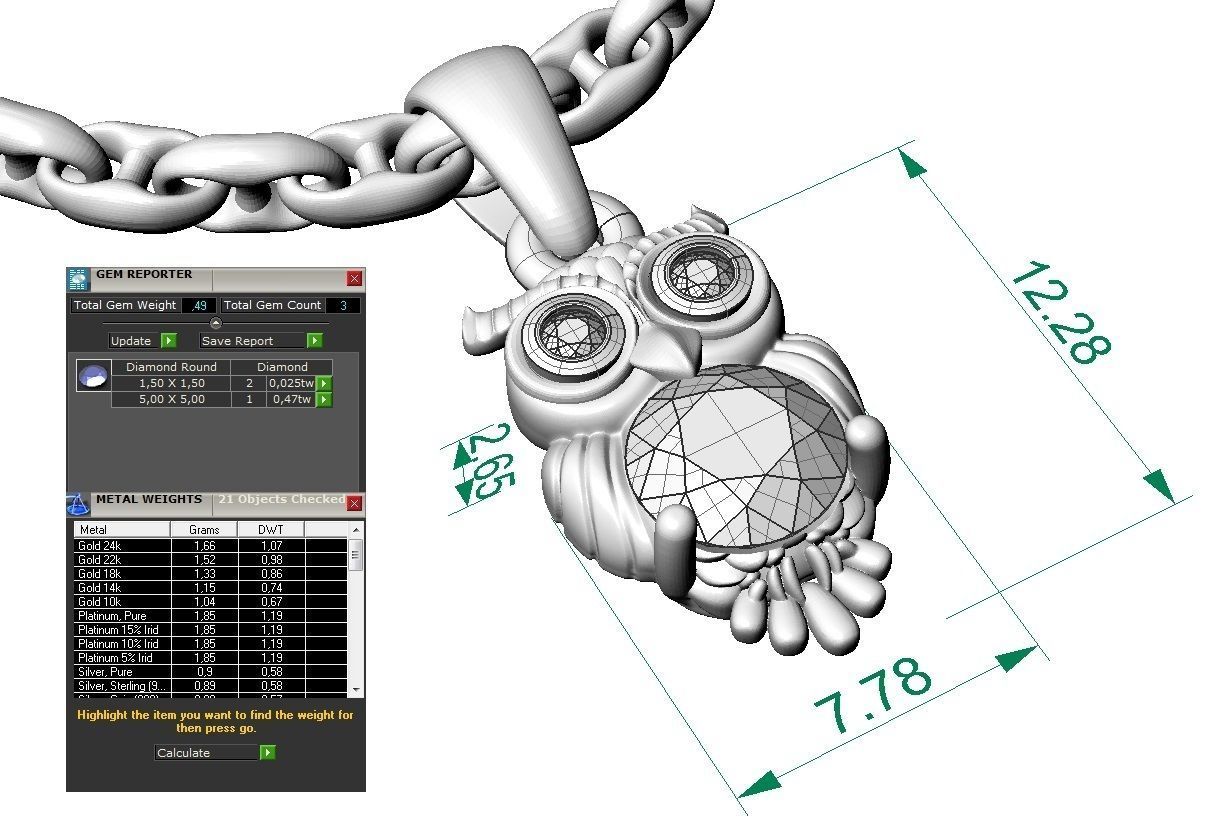Click the 0,025tw weight cell
Image resolution: width=1222 pixels, height=834 pixels.
pos(291,384)
